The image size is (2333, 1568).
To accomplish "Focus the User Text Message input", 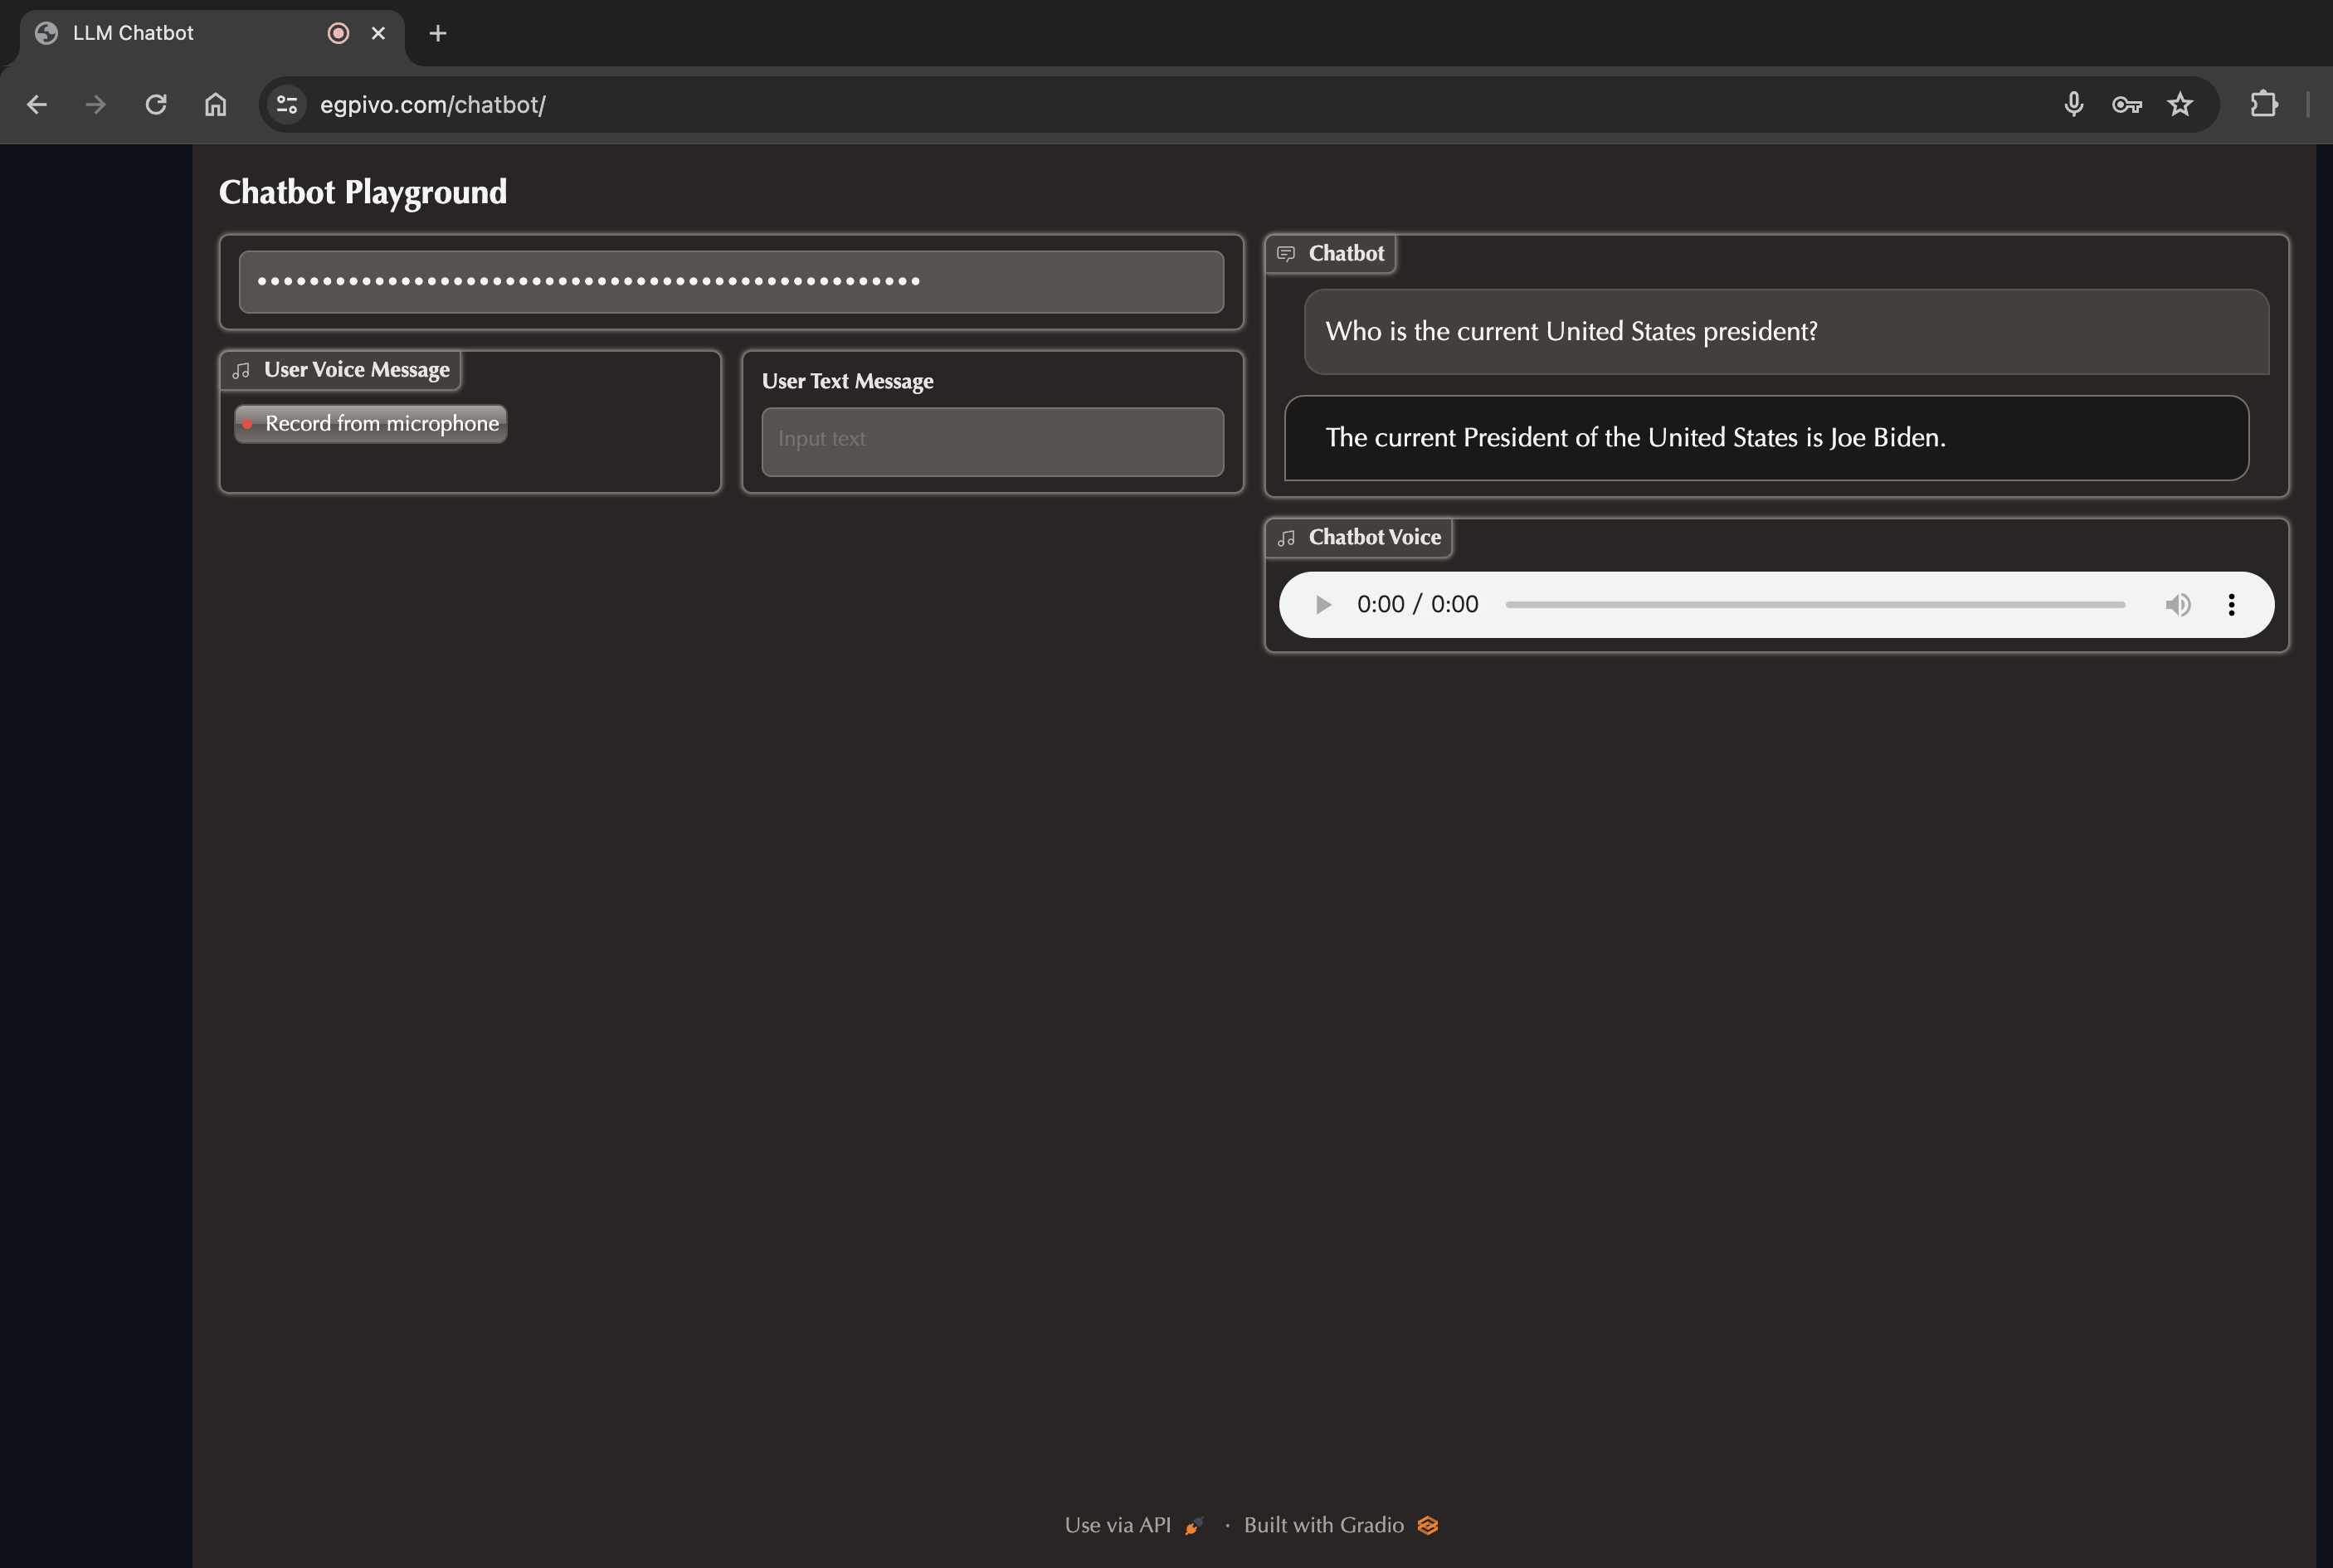I will pos(992,441).
